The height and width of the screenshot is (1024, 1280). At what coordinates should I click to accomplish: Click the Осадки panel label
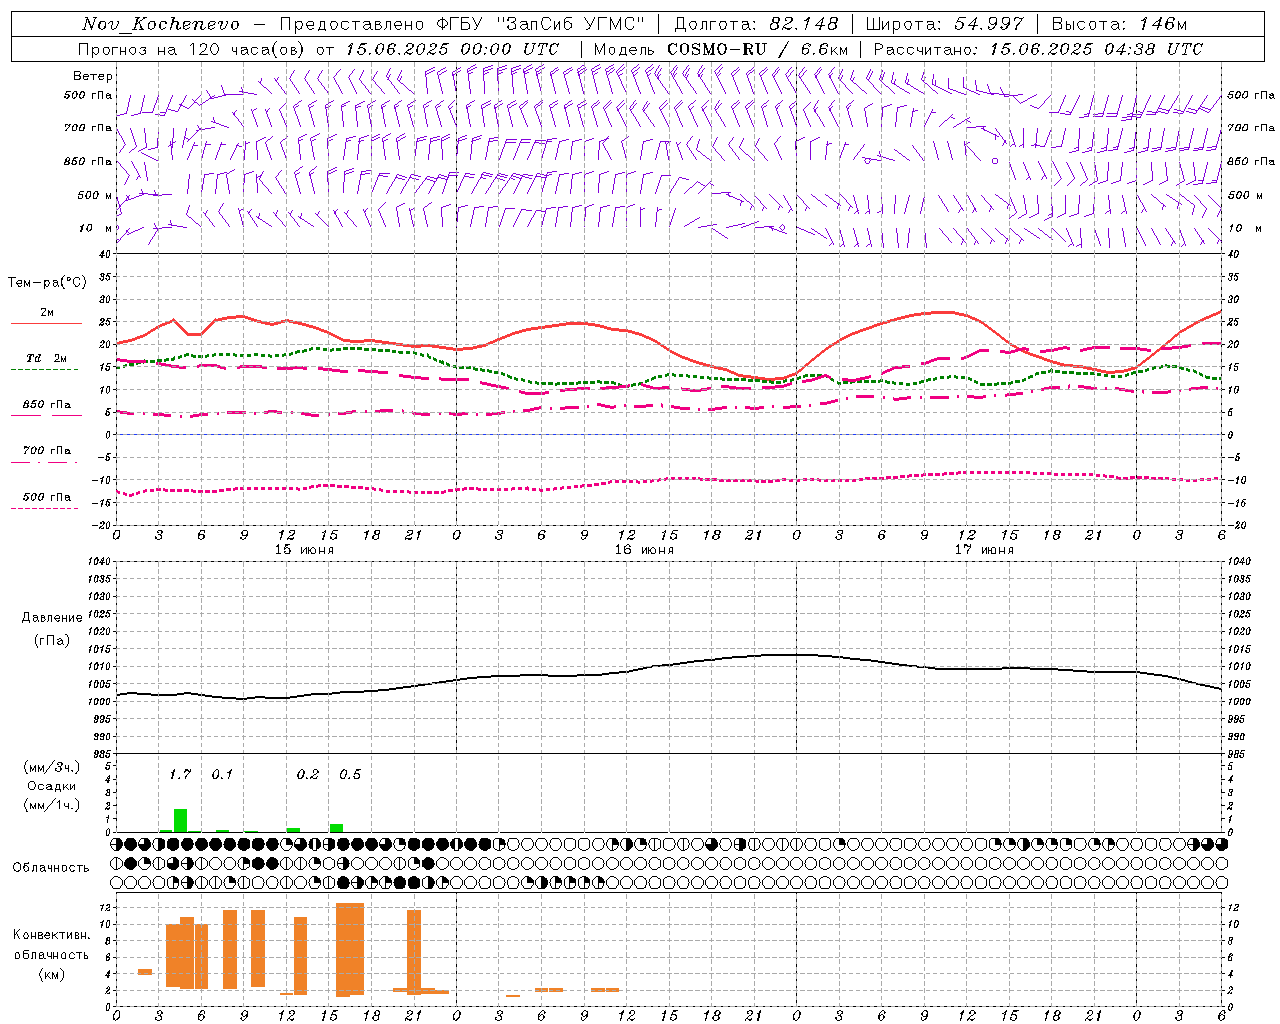click(52, 786)
